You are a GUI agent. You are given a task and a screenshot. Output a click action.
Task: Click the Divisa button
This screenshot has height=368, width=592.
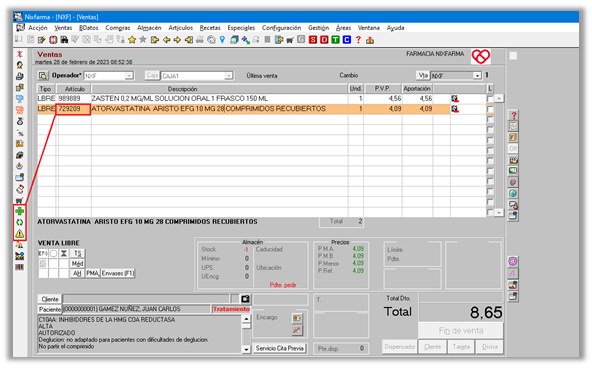pos(489,346)
